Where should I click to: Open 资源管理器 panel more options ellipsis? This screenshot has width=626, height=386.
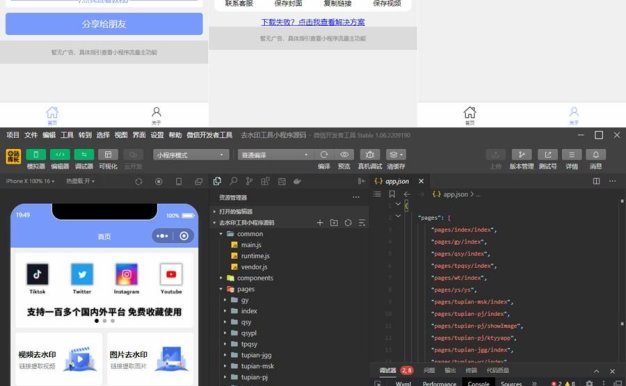pos(356,197)
